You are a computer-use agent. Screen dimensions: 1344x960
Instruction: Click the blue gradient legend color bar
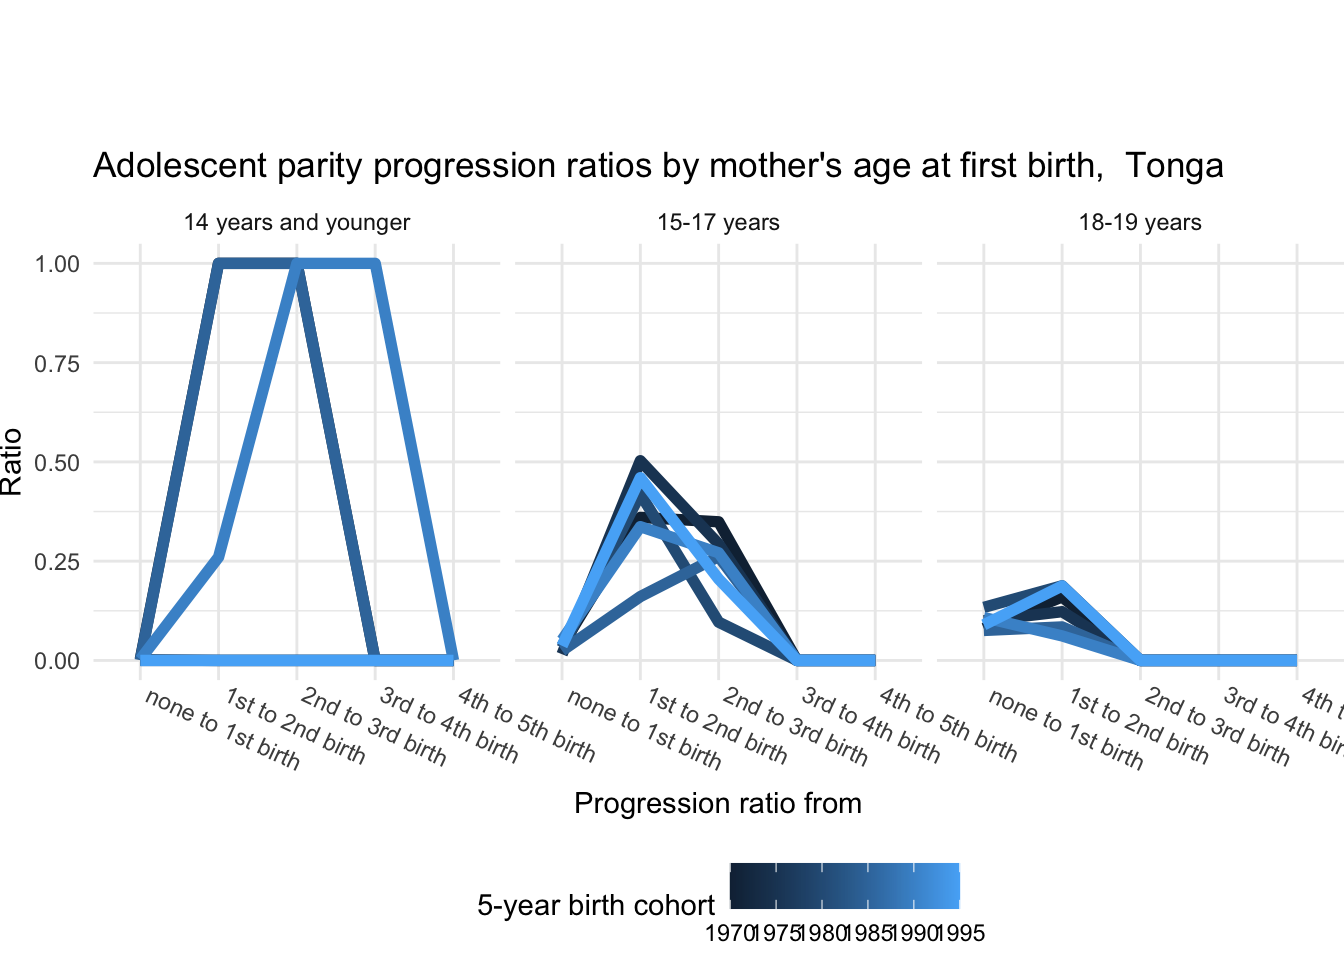click(x=845, y=886)
